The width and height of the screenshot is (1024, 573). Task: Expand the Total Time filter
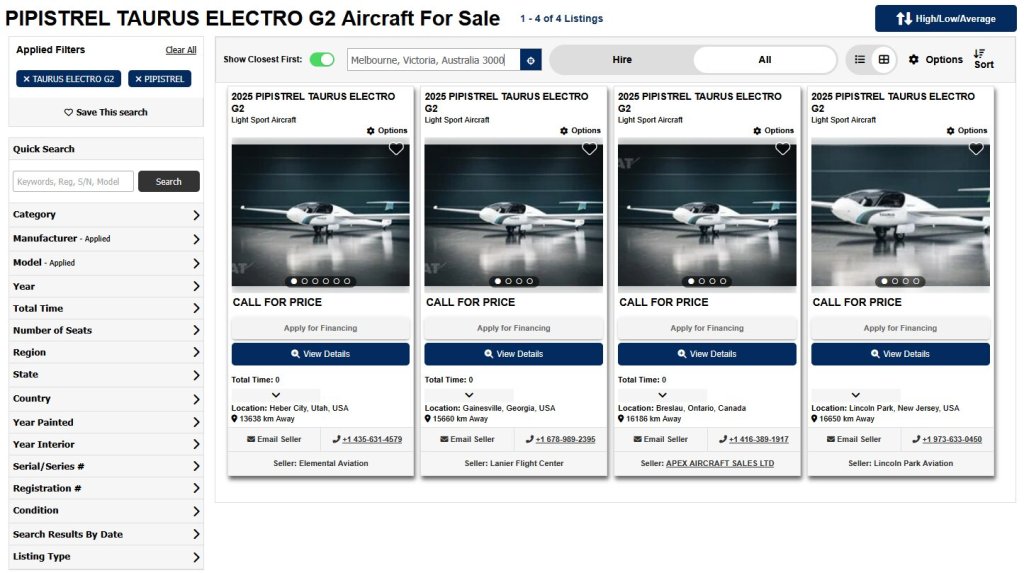(105, 309)
